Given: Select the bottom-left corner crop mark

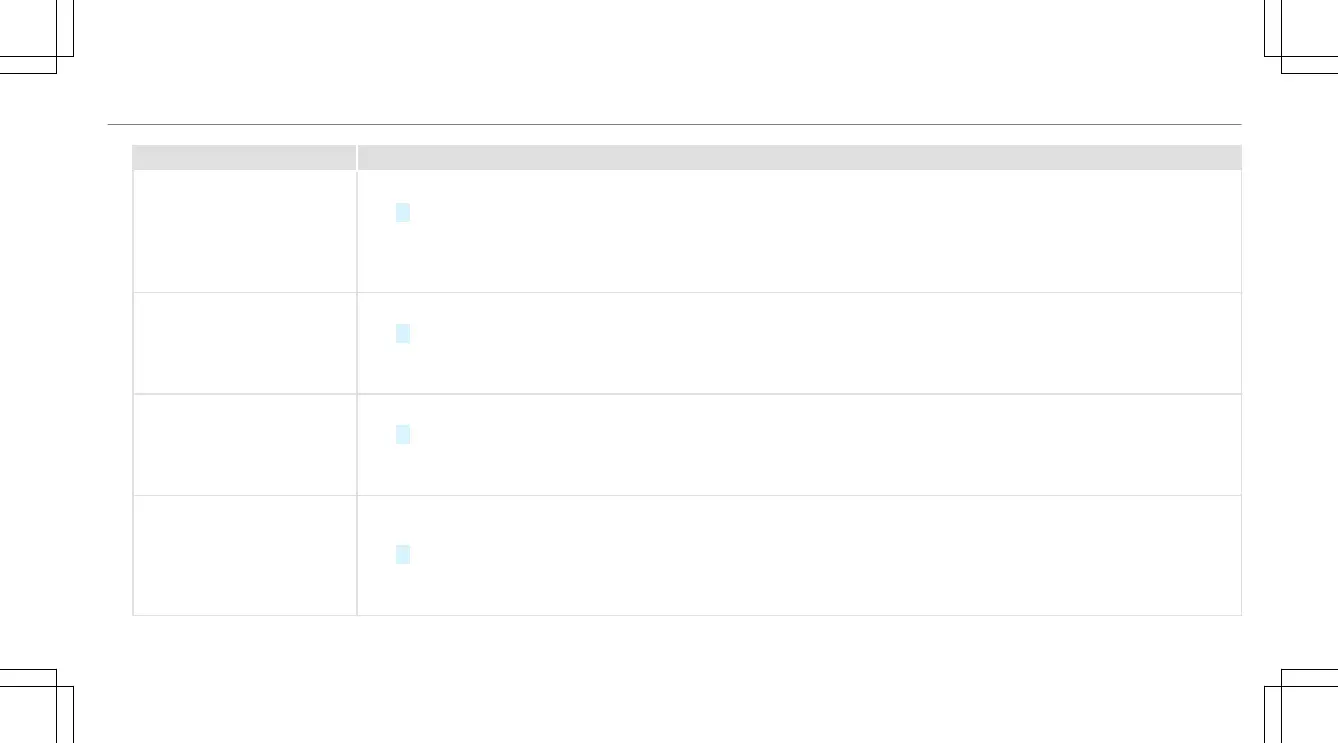Looking at the screenshot, I should click(37, 705).
